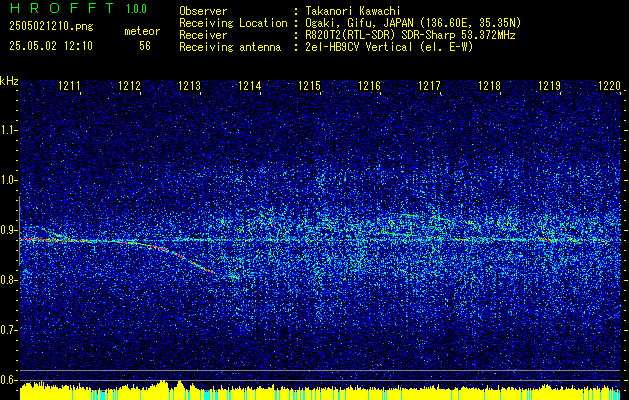Click the 1220 time marker
The height and width of the screenshot is (400, 629).
pyautogui.click(x=610, y=86)
